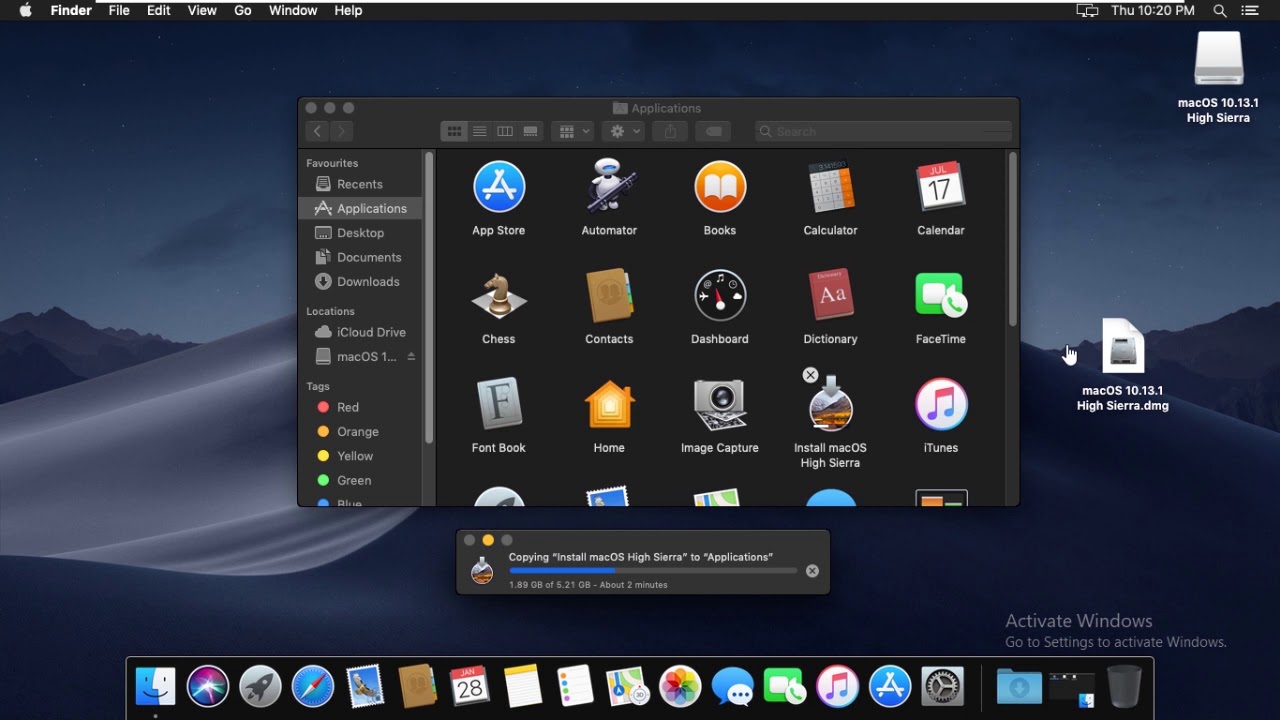Filter by the Orange tag
Viewport: 1280px width, 720px height.
click(x=360, y=432)
